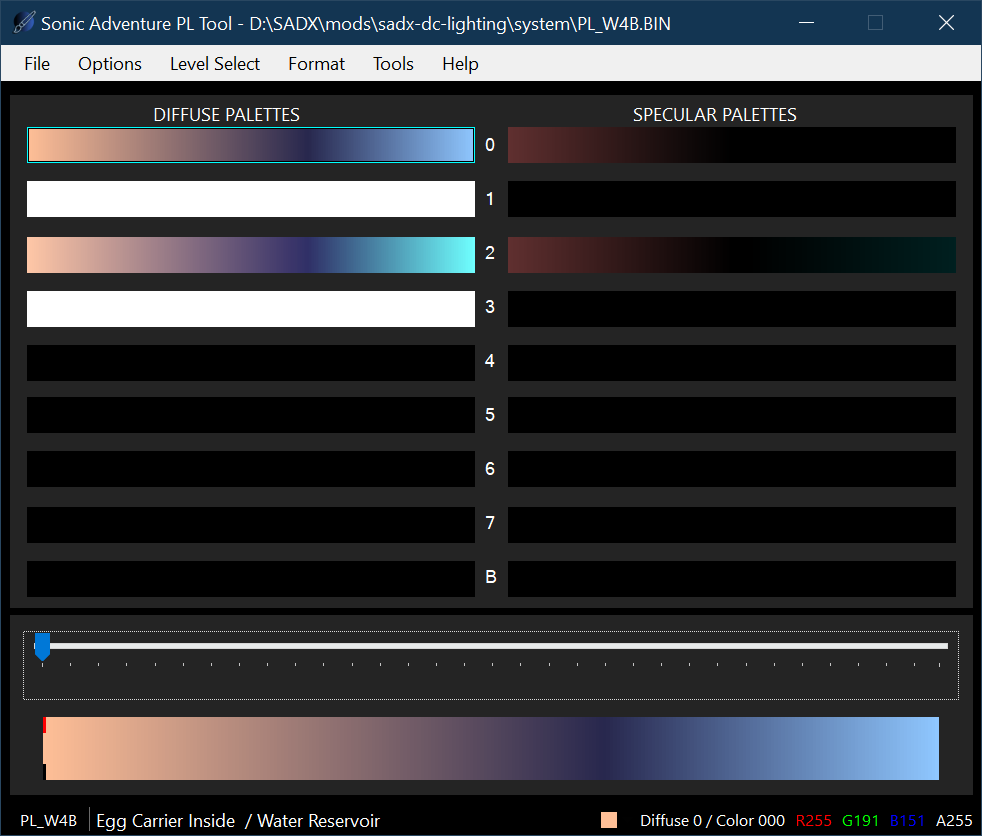Click the blue color index slider thumb
This screenshot has width=982, height=836.
(x=42, y=647)
